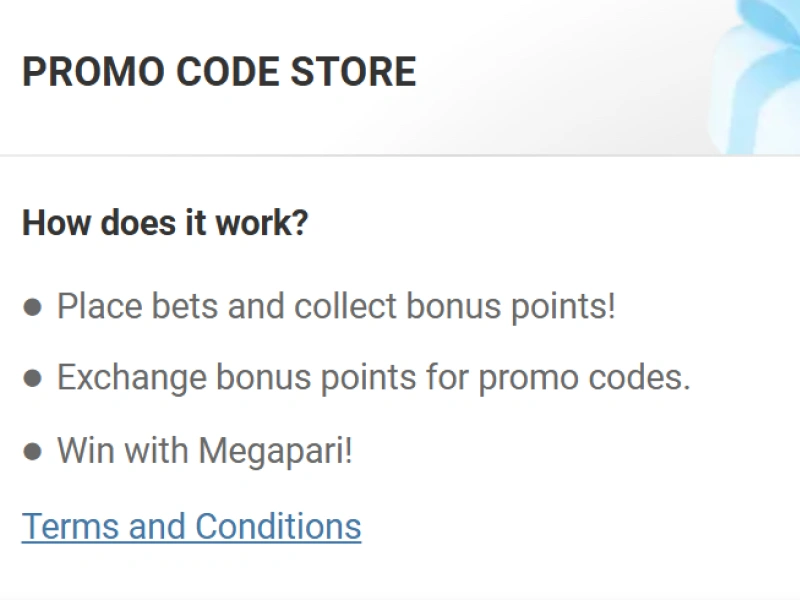This screenshot has width=800, height=600.
Task: Click the second bullet point marker
Action: click(31, 378)
